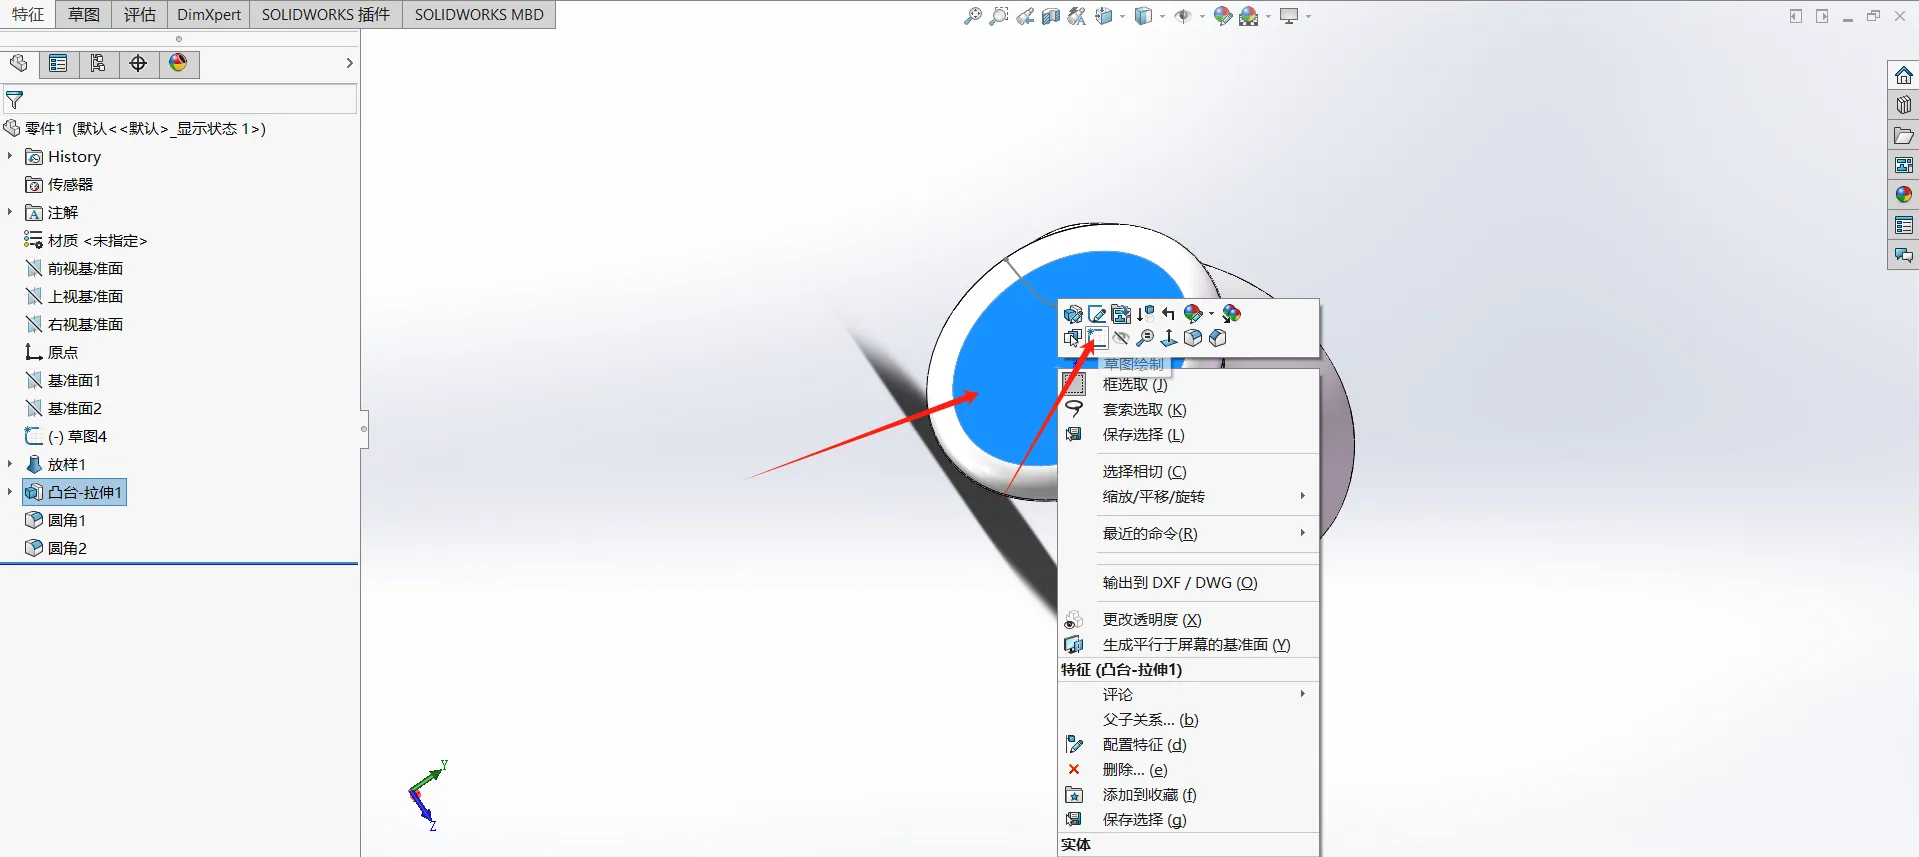Open the Appearances color ball in the right task pane
This screenshot has width=1919, height=857.
pyautogui.click(x=1903, y=195)
